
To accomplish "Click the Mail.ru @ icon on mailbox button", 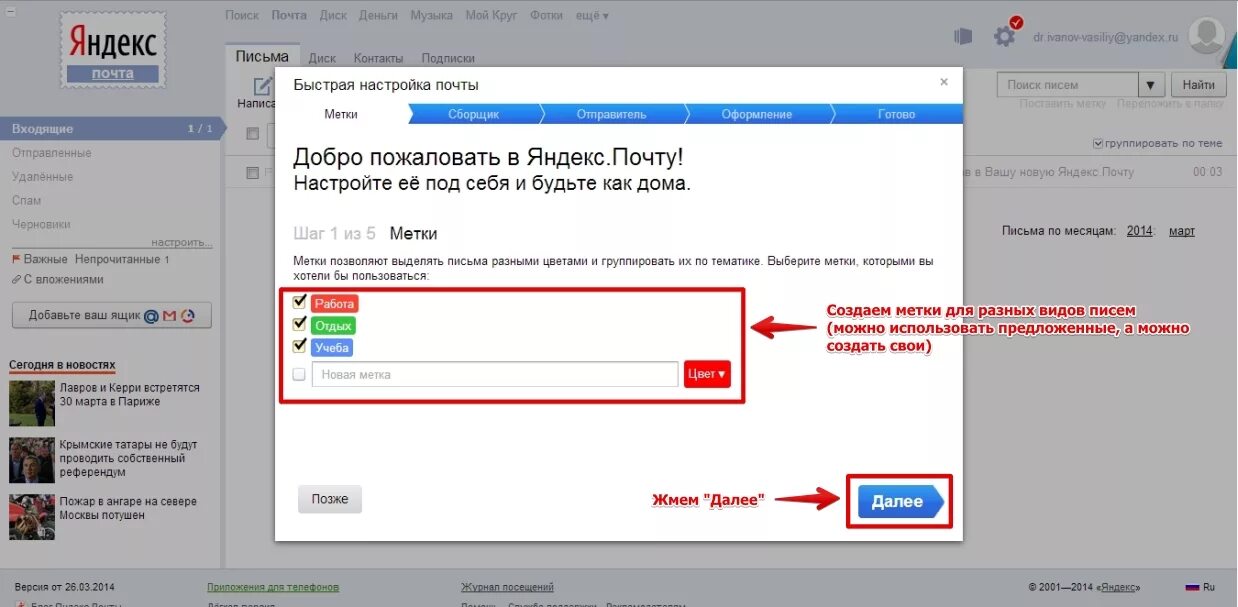I will (x=151, y=316).
